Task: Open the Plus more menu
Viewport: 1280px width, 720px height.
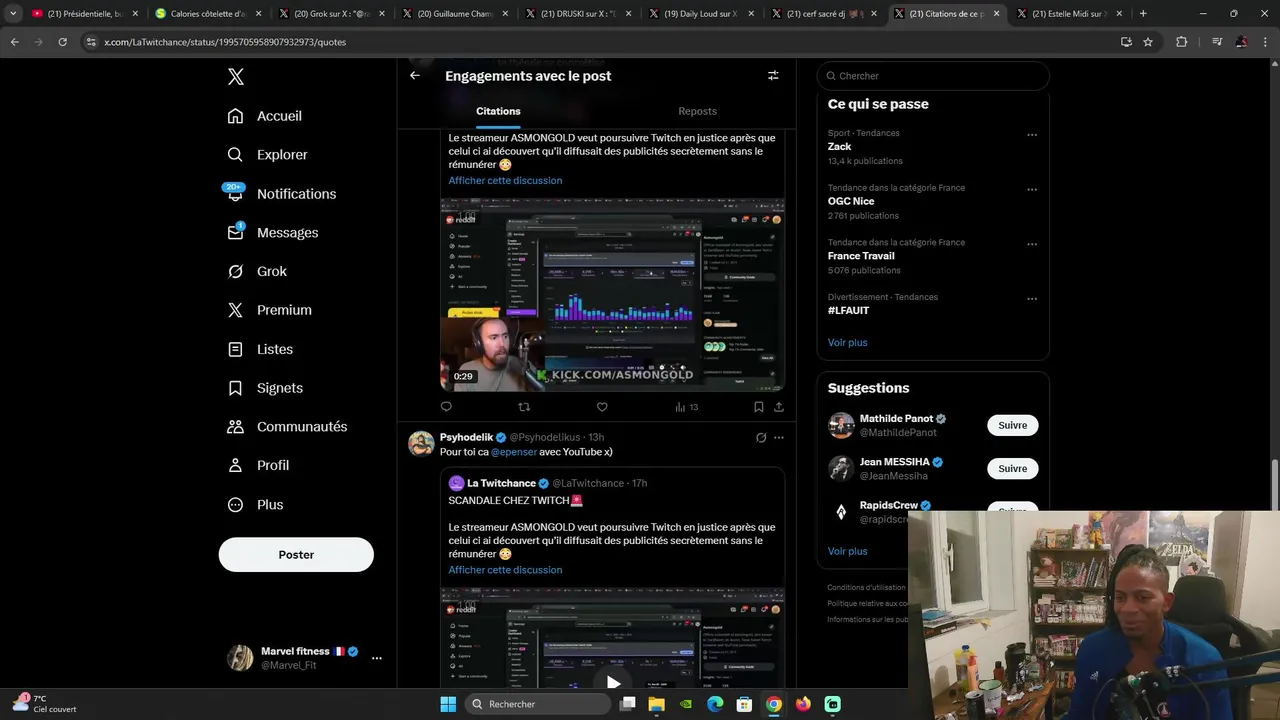Action: tap(255, 505)
